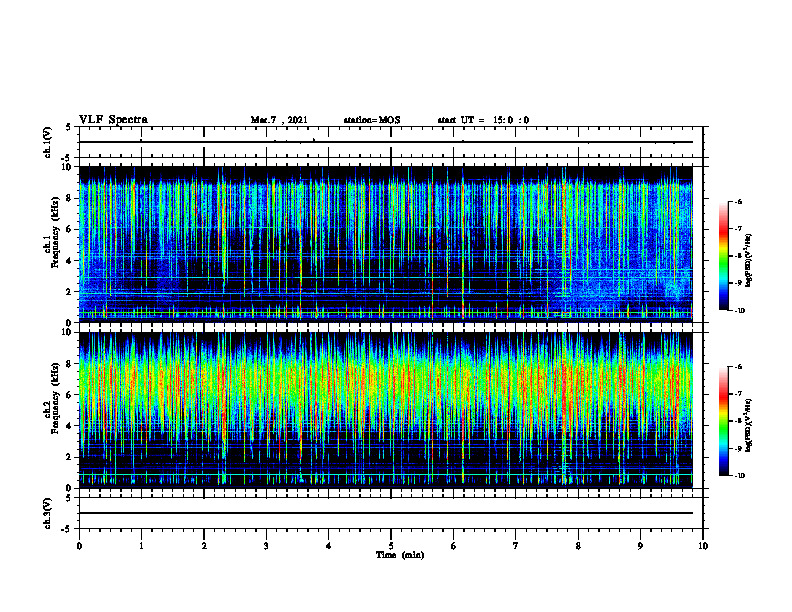Click time axis tick label "10" at right end
792x612 pixels.
click(x=703, y=546)
